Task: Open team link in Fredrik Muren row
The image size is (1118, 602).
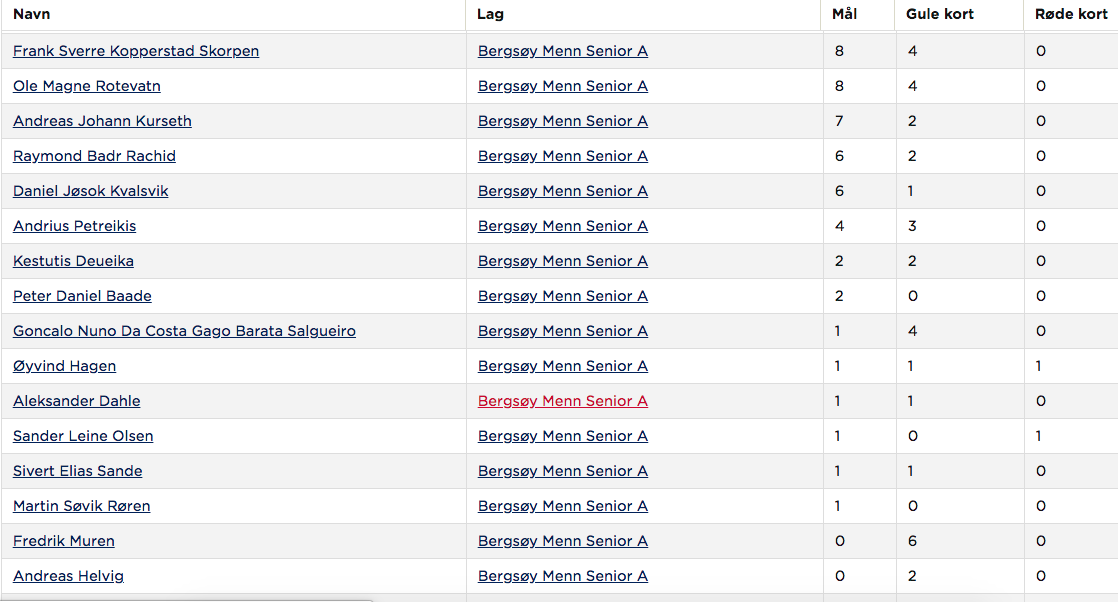Action: 563,540
